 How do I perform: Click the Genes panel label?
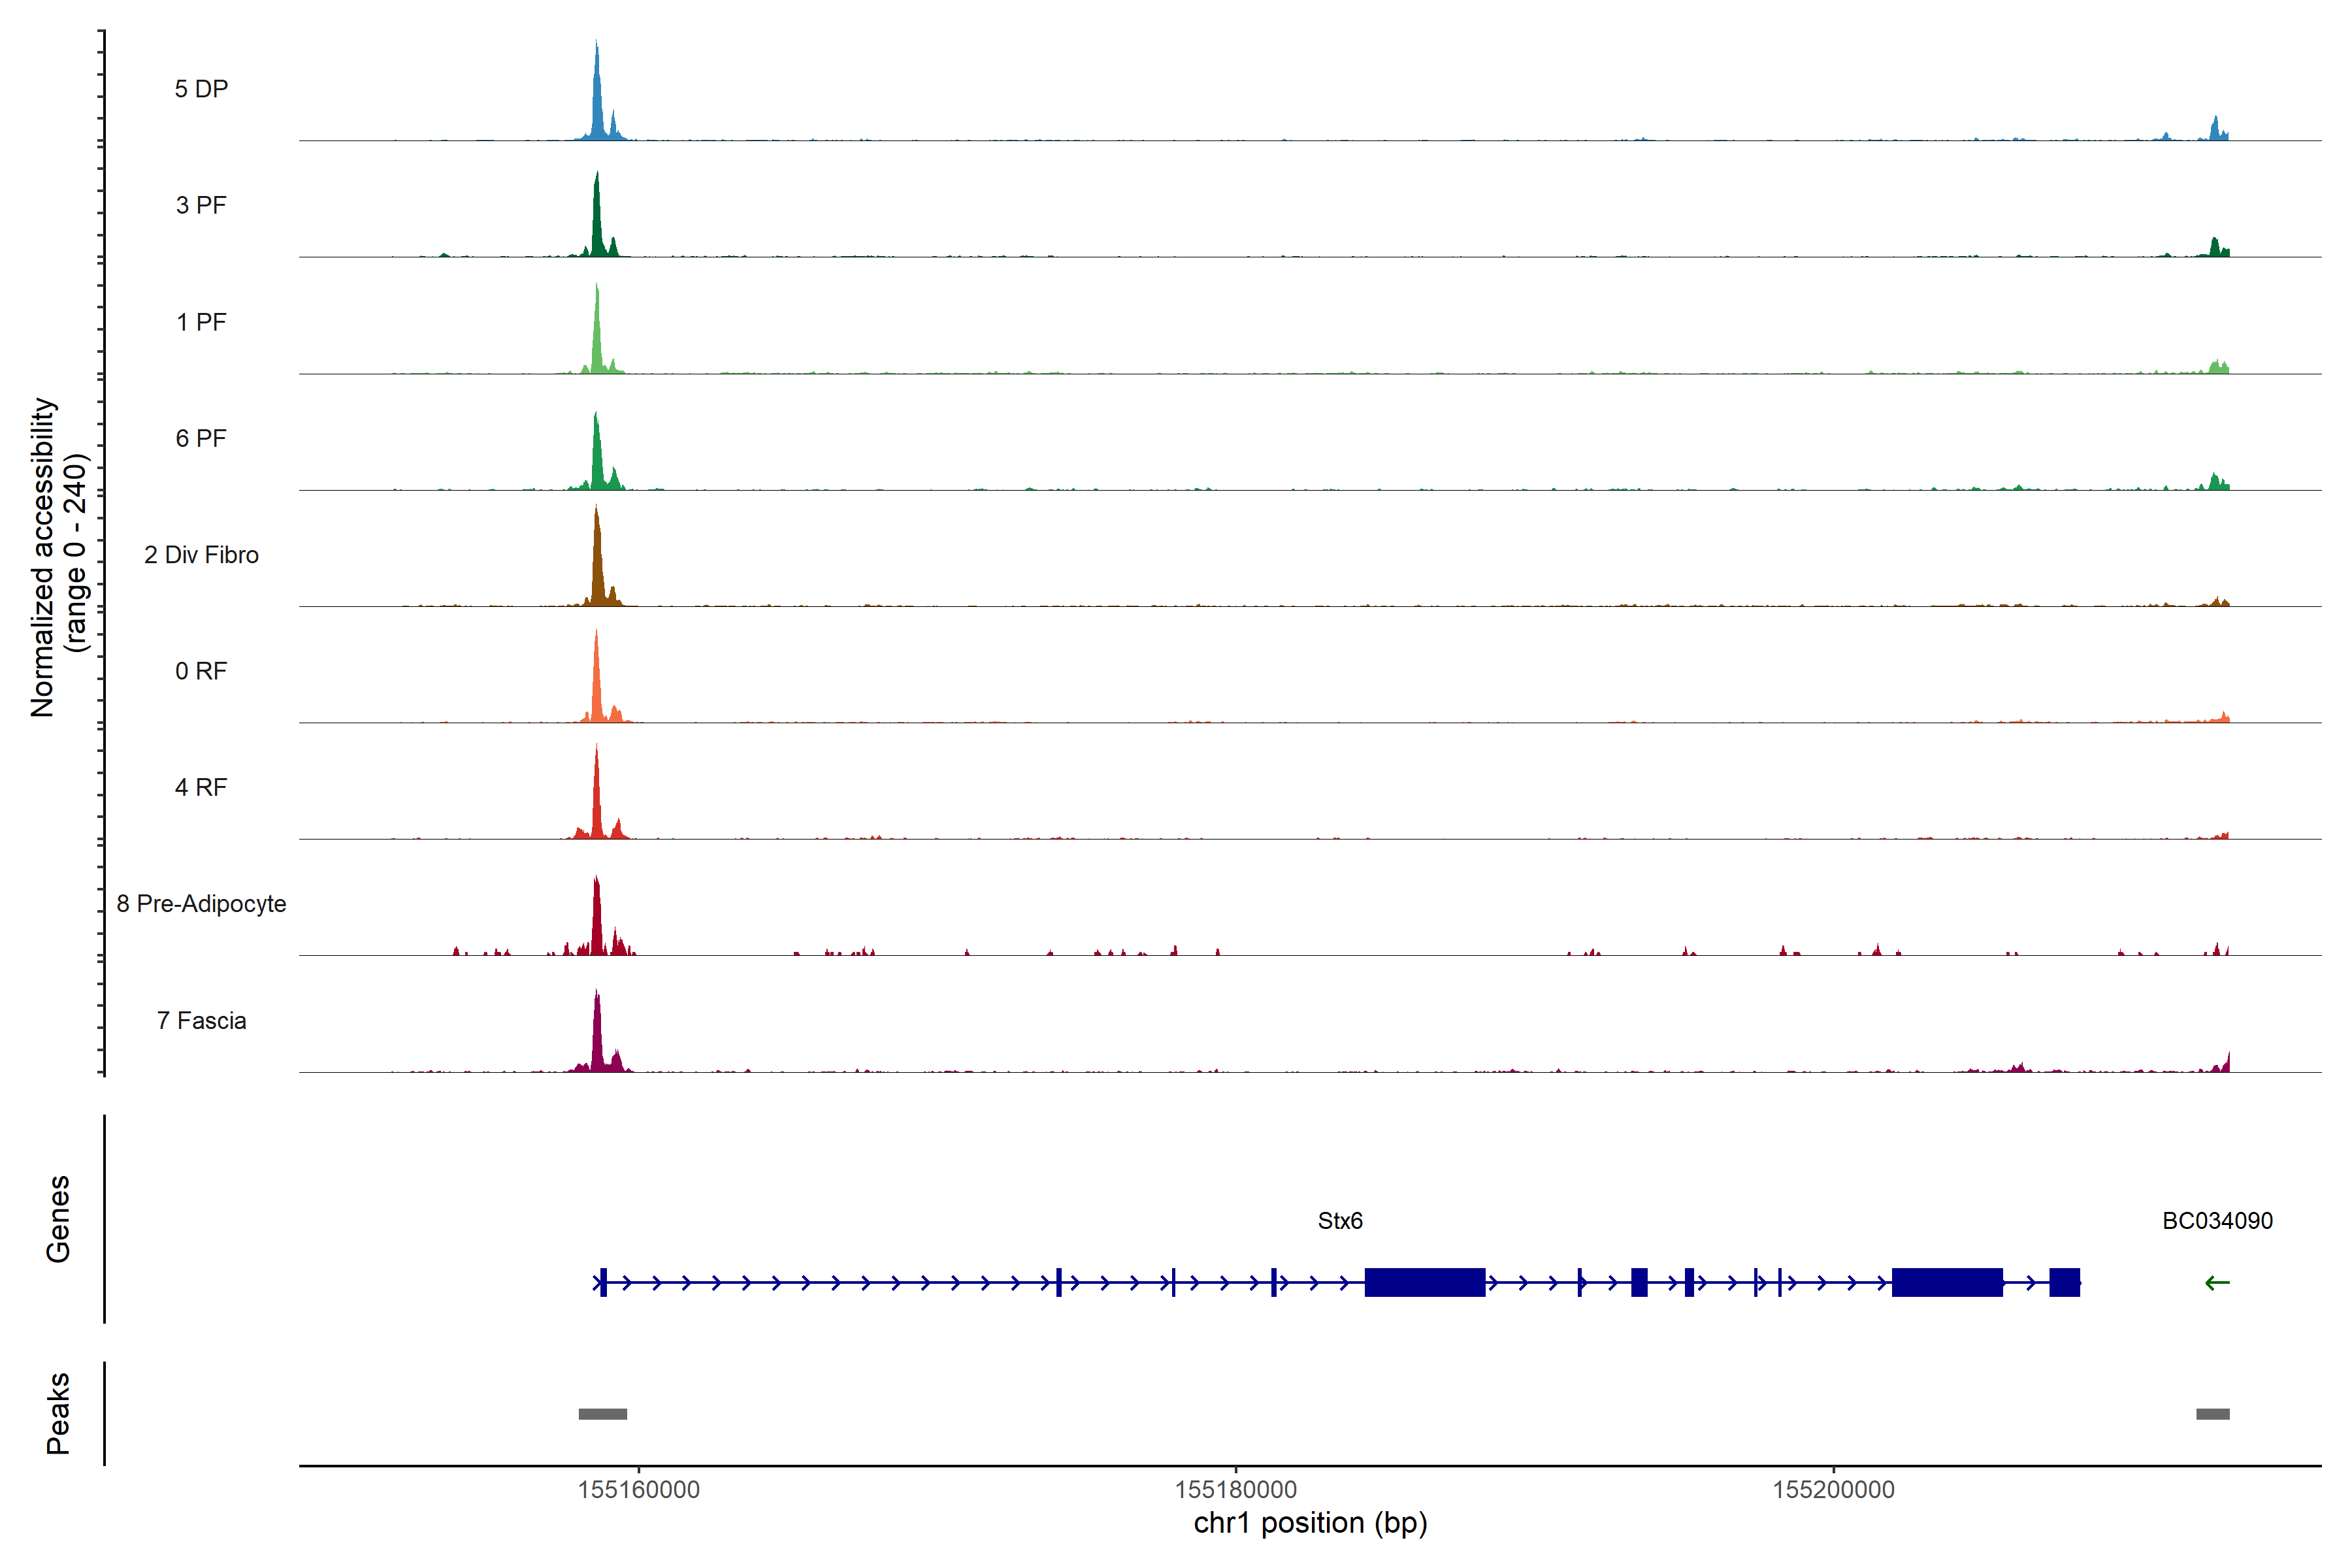point(58,1219)
